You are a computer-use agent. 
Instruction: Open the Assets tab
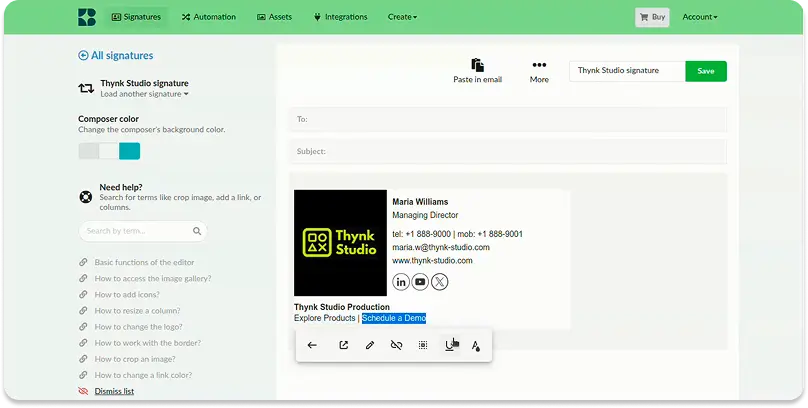click(x=275, y=17)
